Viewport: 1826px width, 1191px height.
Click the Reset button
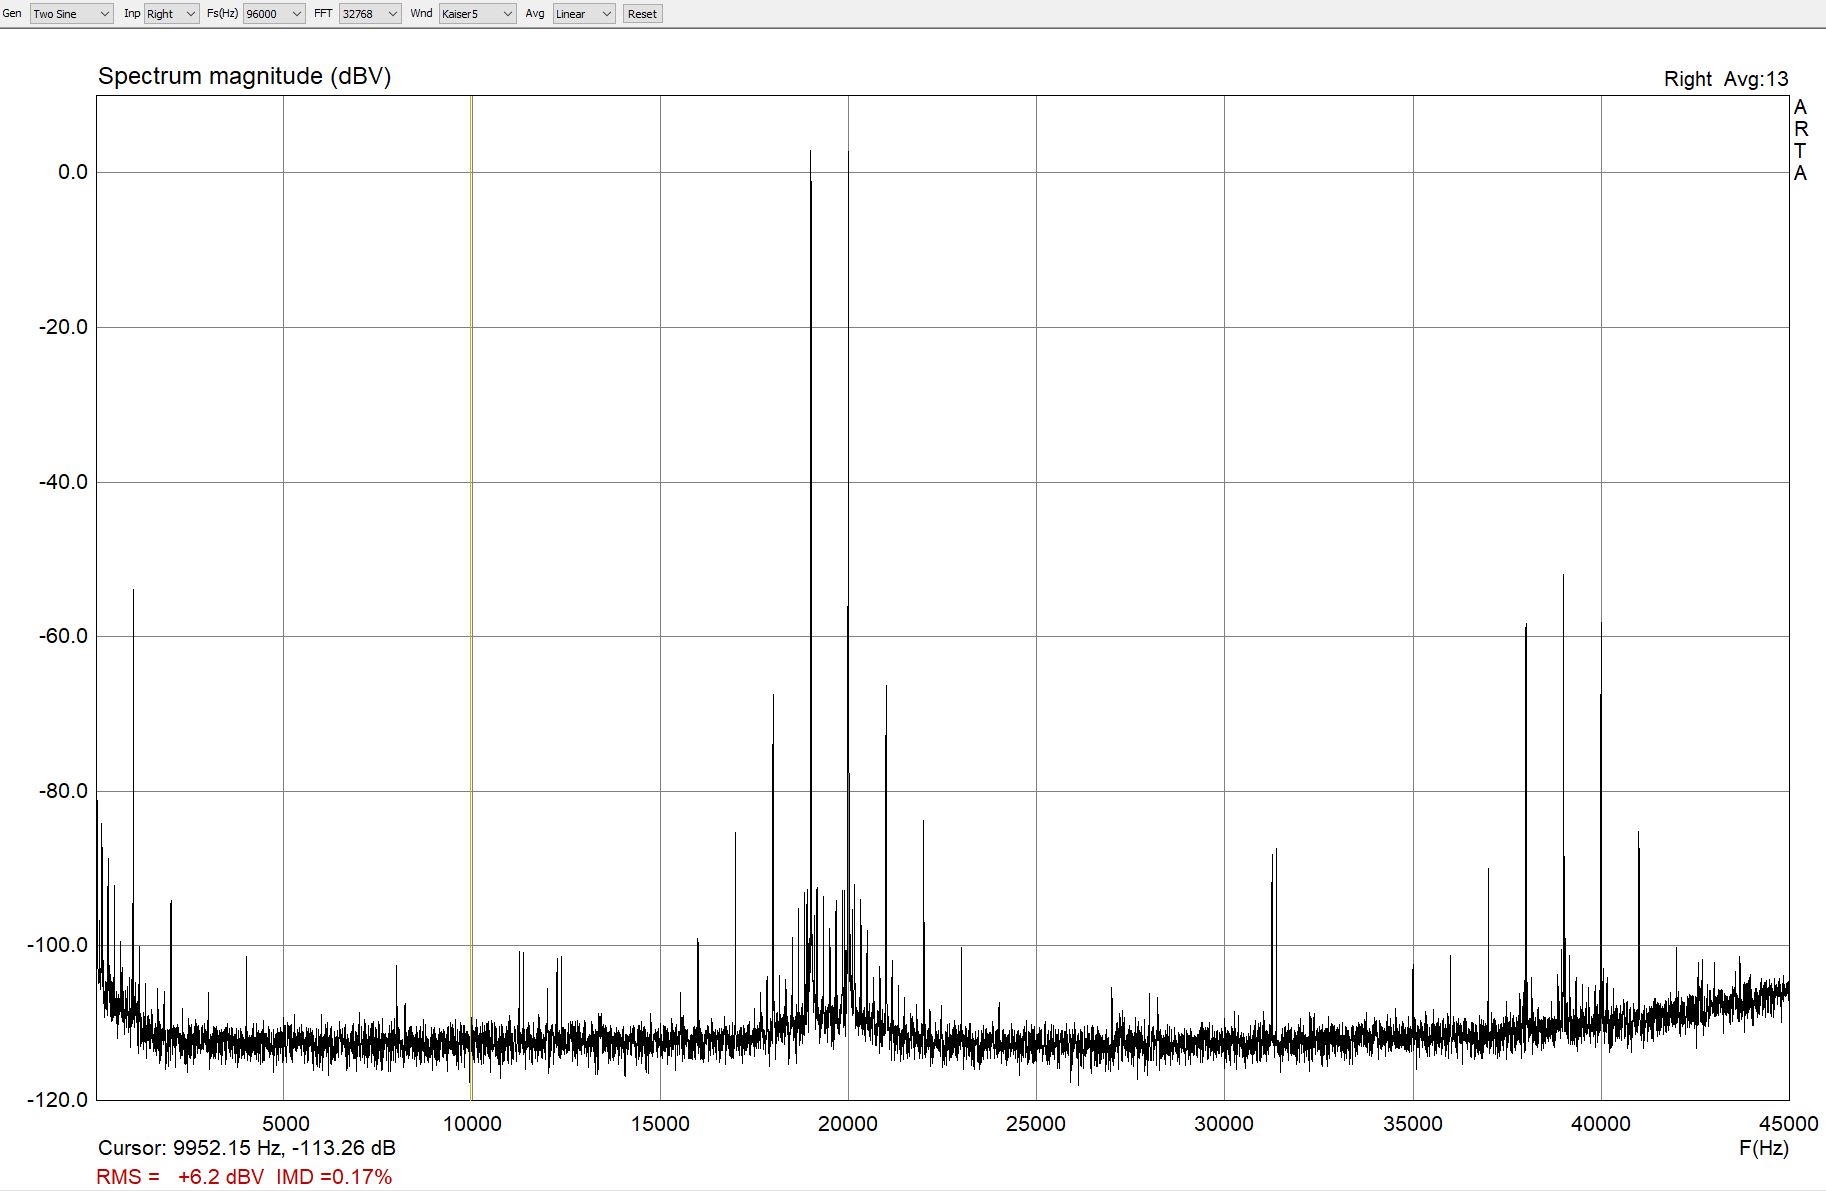point(642,14)
